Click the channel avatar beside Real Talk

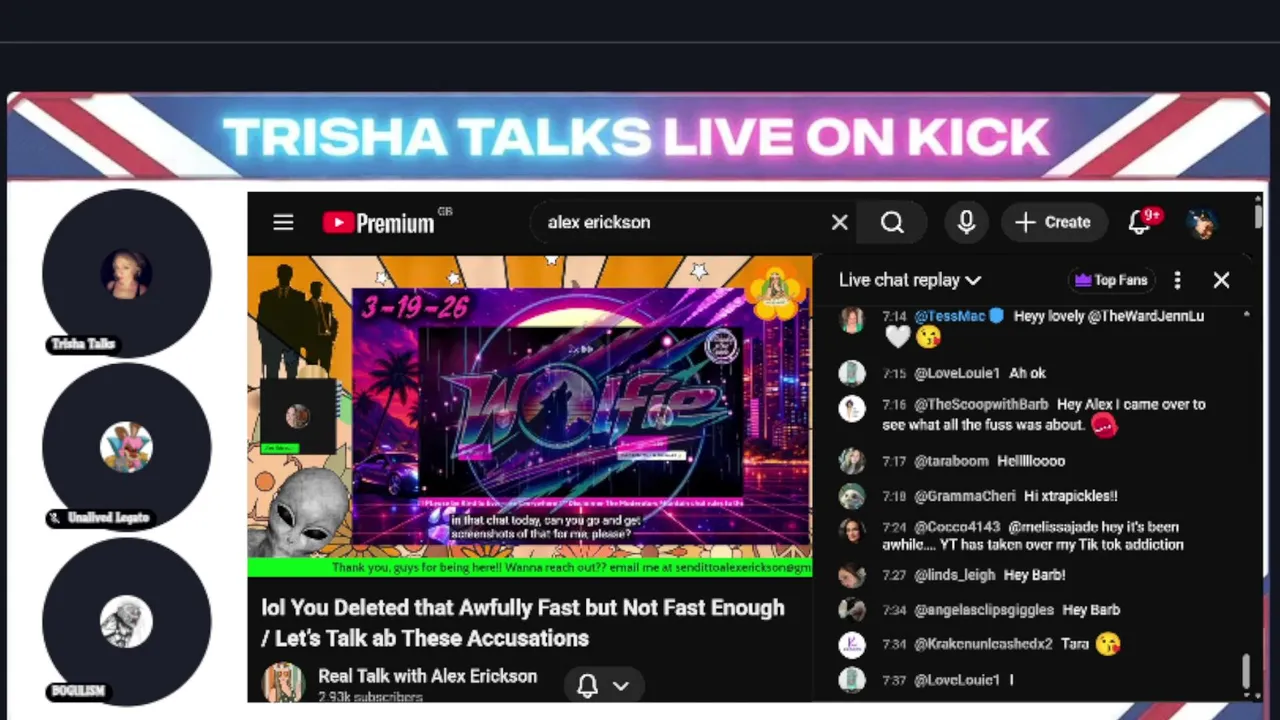(x=283, y=683)
